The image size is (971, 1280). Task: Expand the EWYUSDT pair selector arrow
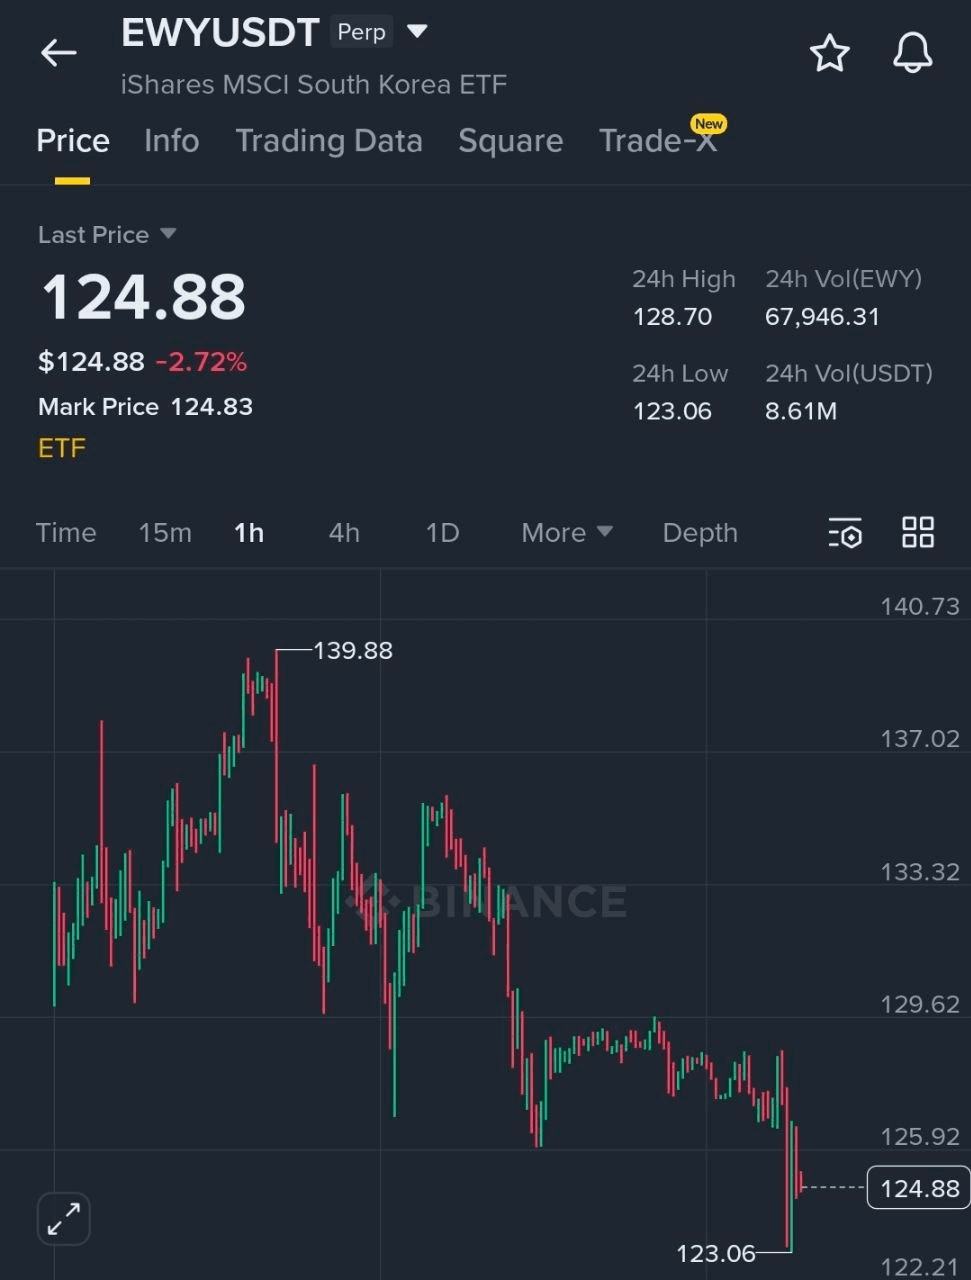click(418, 32)
